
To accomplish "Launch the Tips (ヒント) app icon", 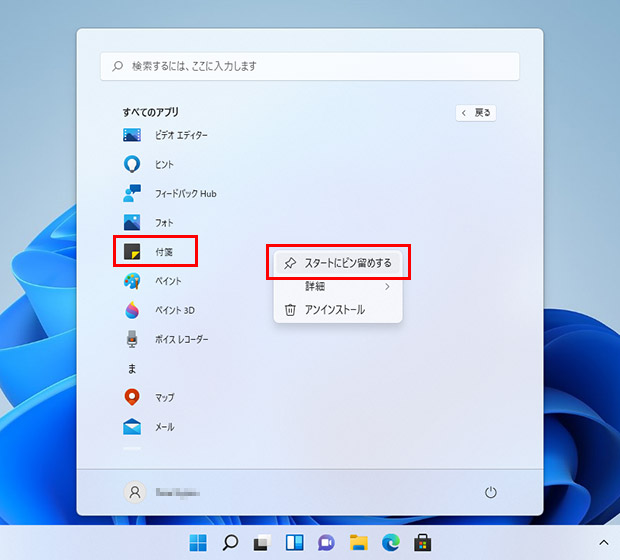I will click(x=131, y=164).
